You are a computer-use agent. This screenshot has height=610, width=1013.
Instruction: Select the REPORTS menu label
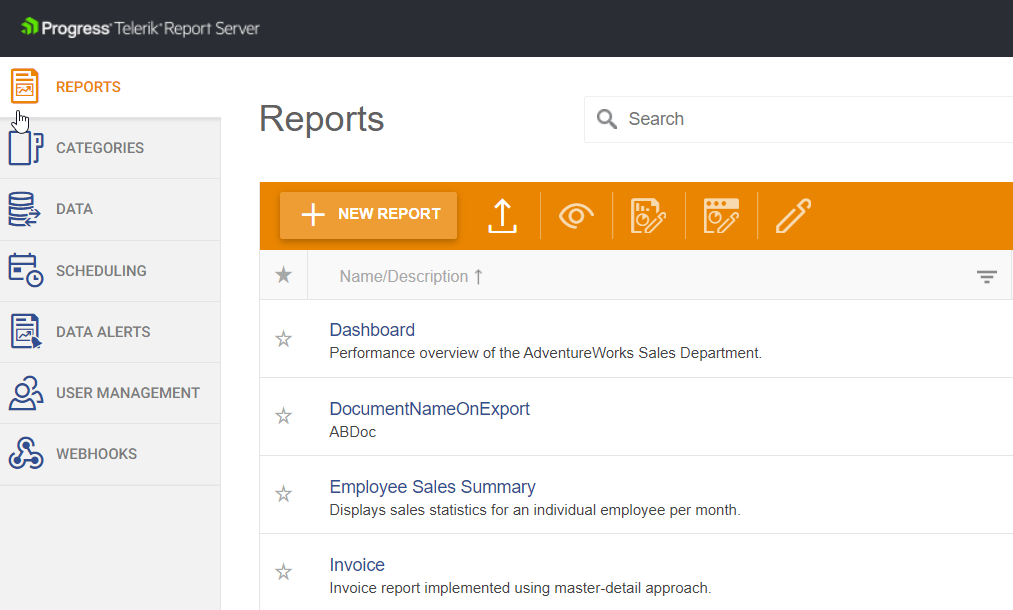tap(89, 87)
